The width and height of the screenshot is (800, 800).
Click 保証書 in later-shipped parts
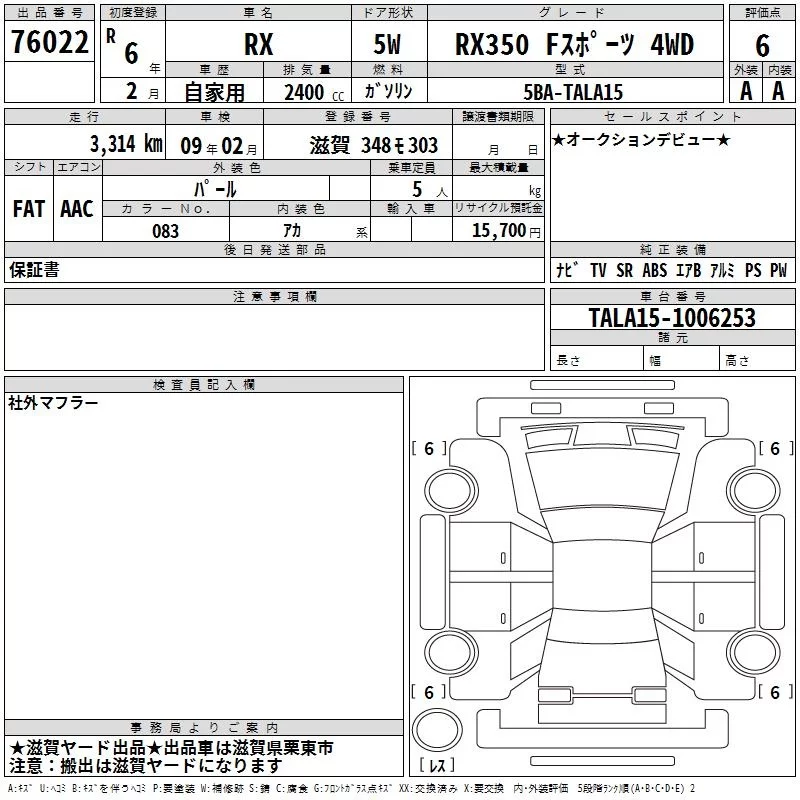tap(34, 270)
